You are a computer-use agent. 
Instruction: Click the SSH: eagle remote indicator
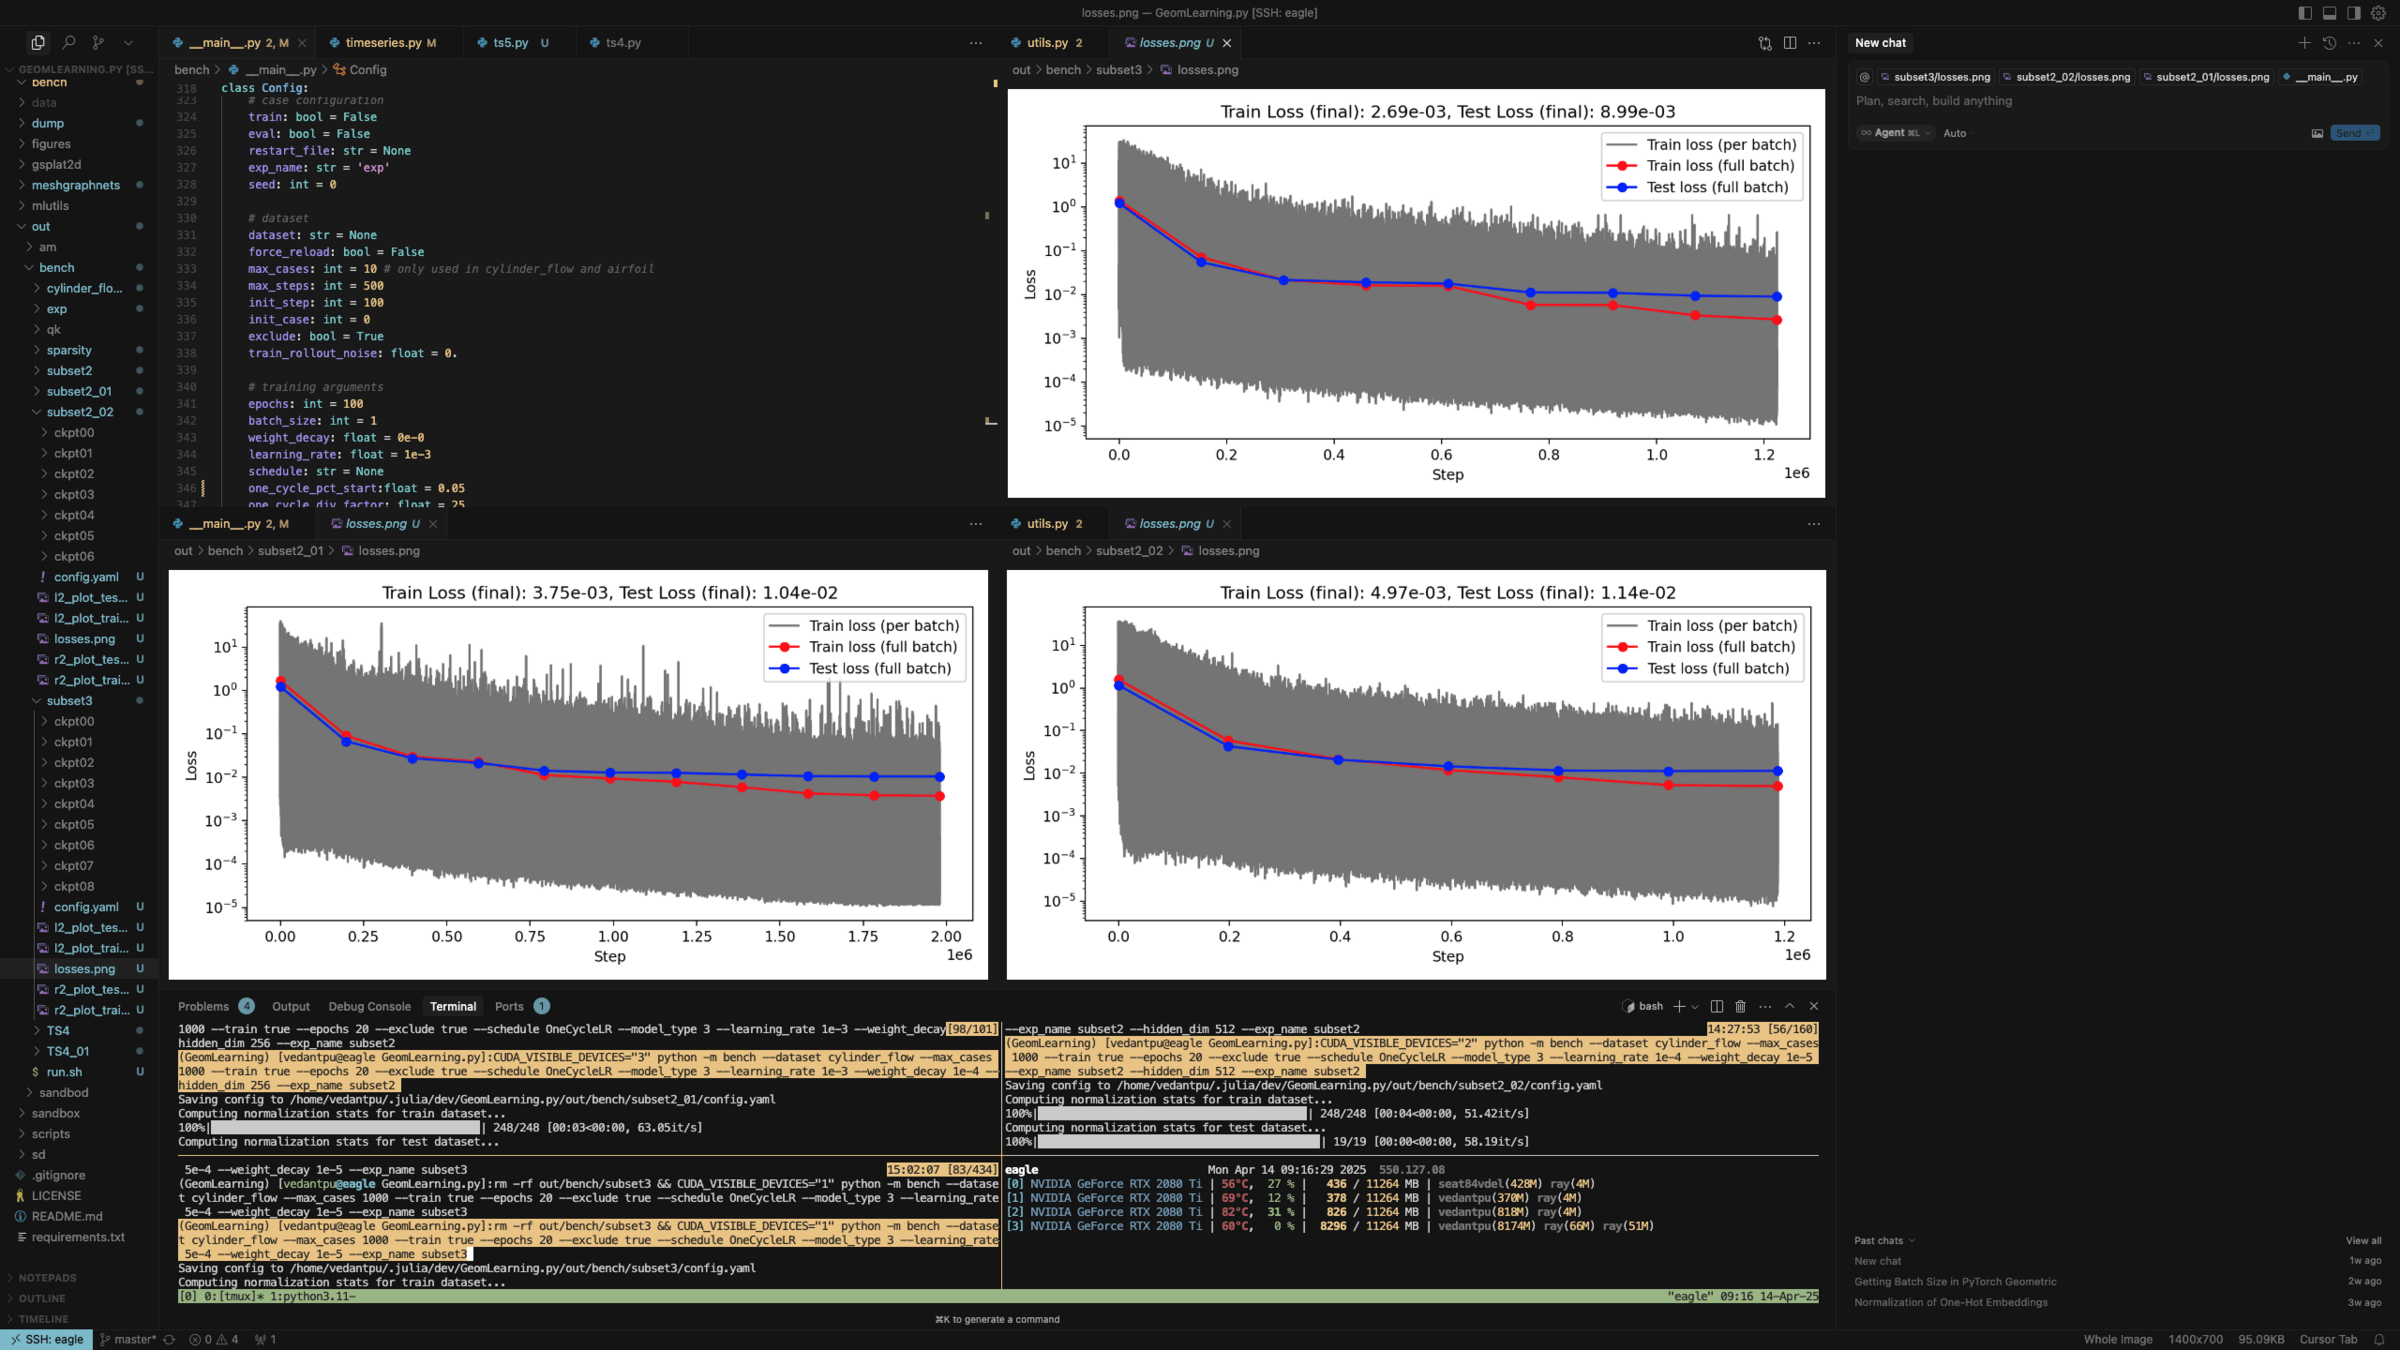(x=47, y=1339)
